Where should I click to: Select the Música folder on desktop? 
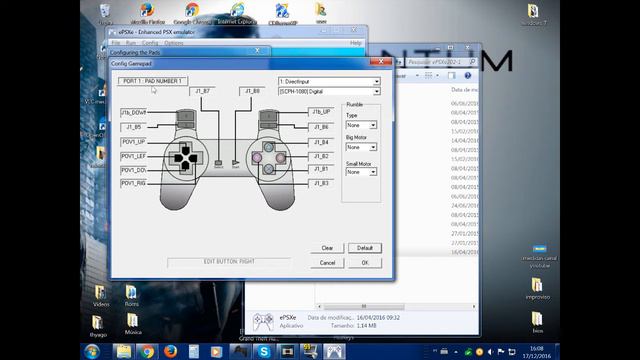pyautogui.click(x=133, y=324)
